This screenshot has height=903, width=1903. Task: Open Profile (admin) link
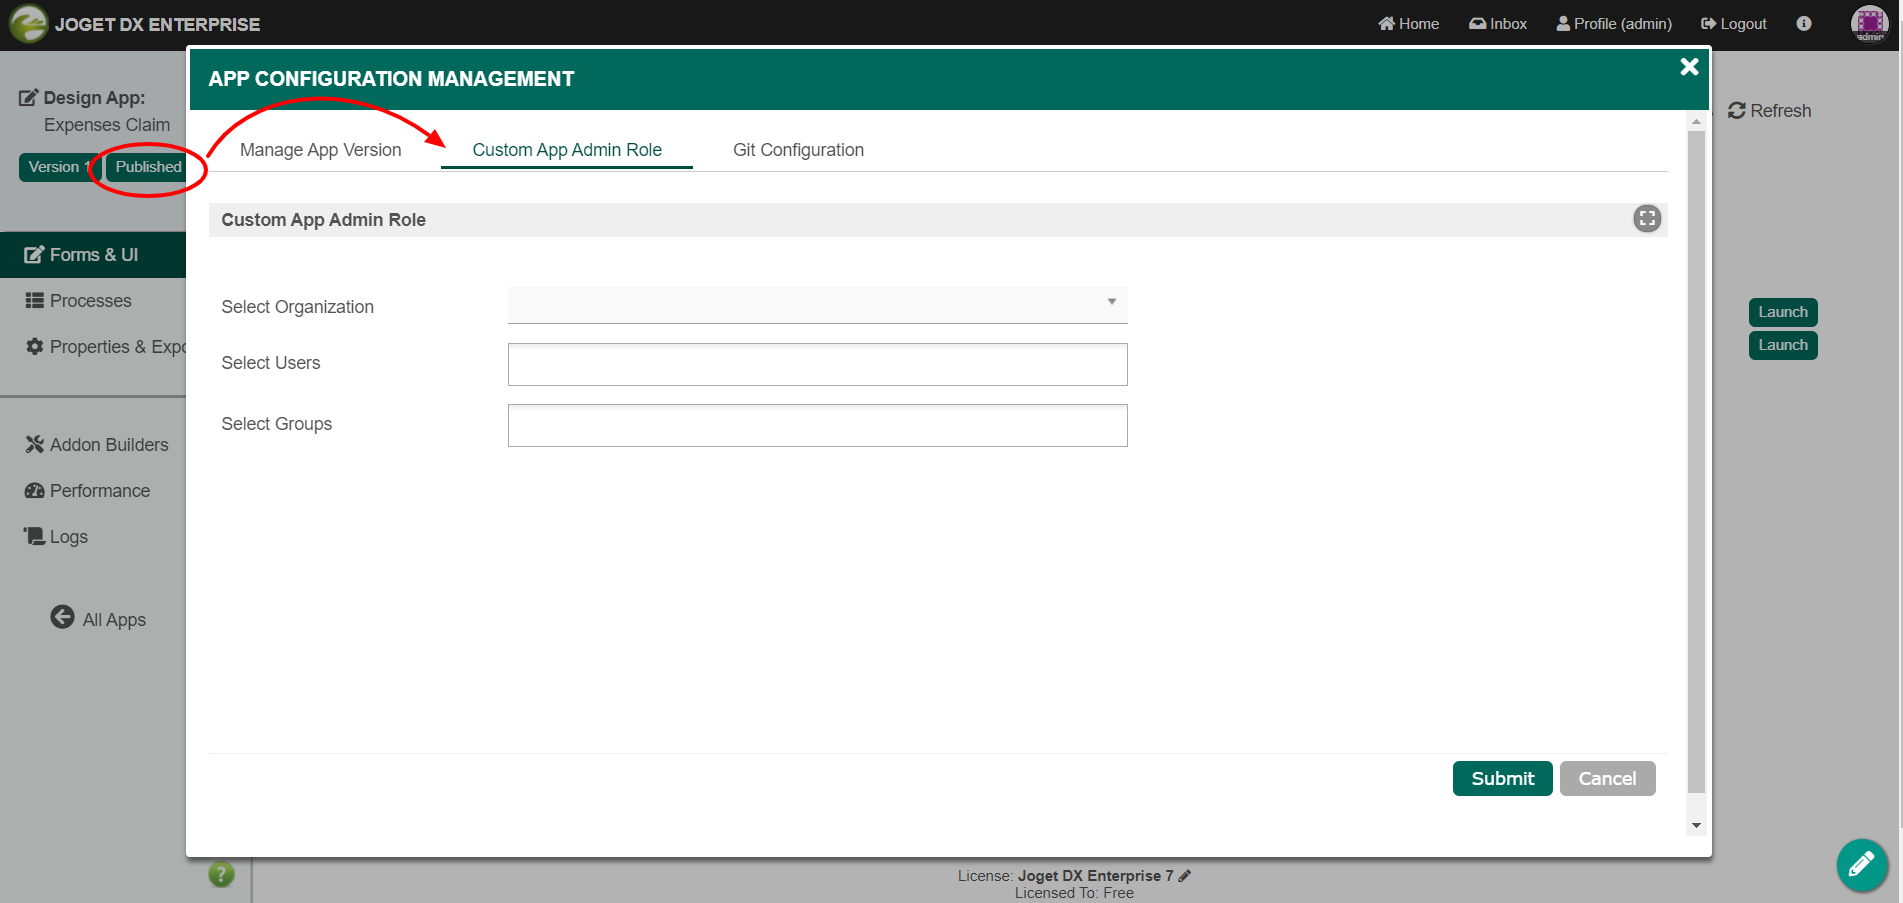tap(1614, 24)
